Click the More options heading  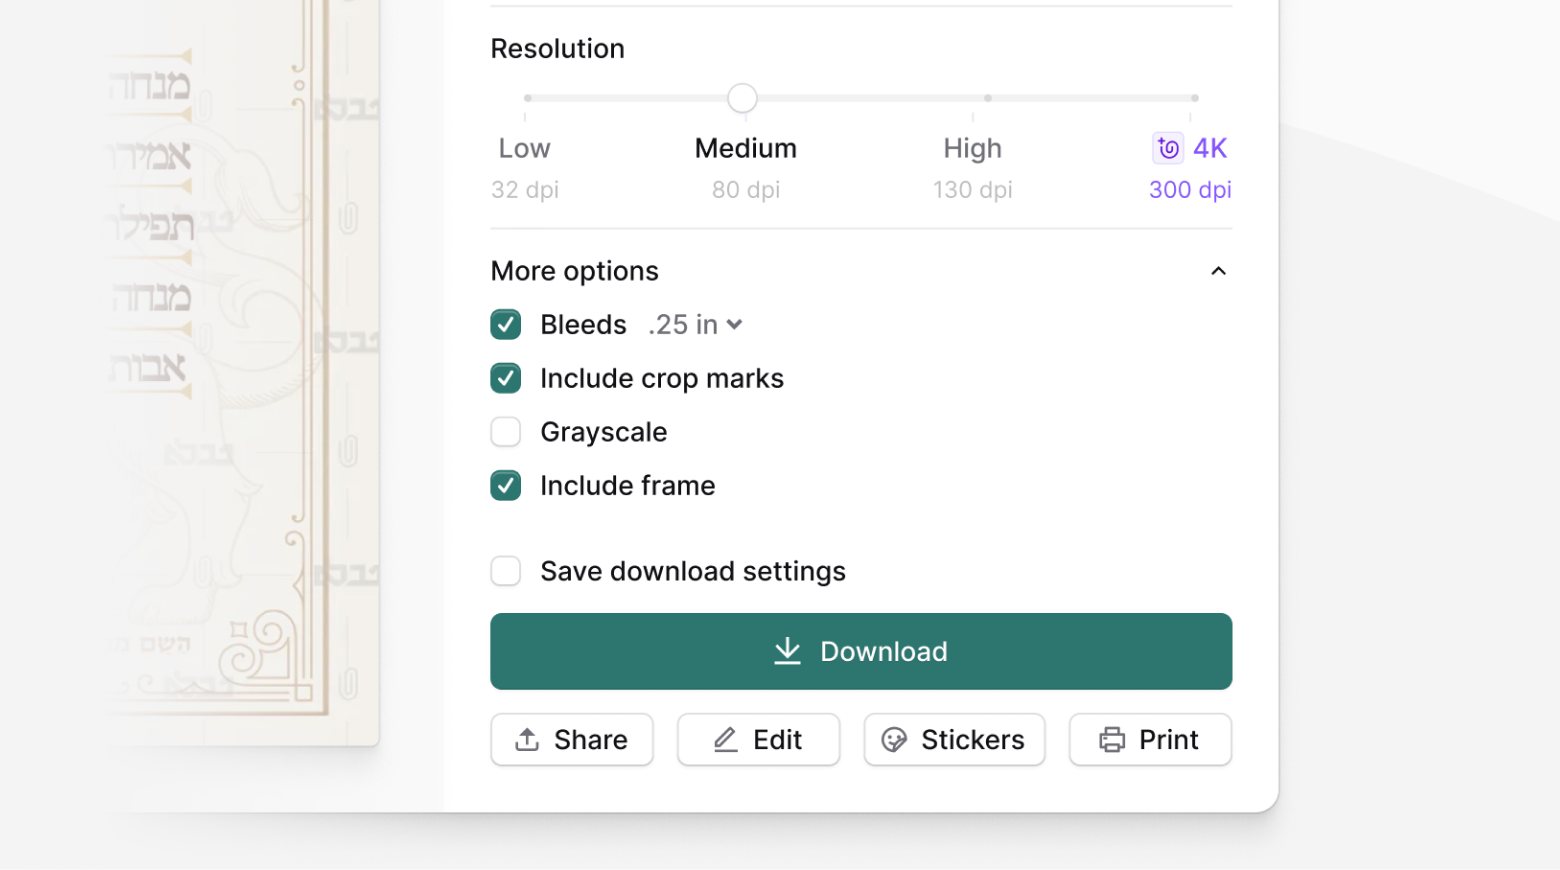coord(575,271)
